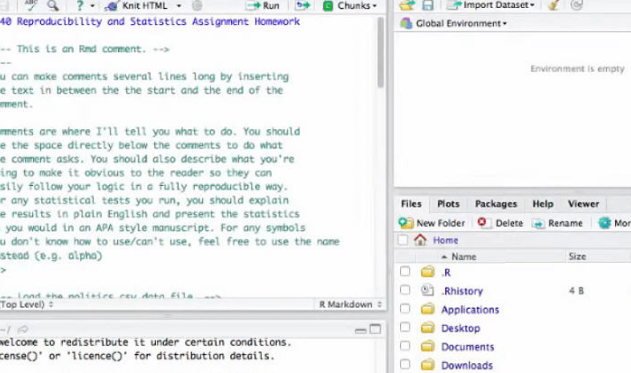Open the Downloads folder link
The height and width of the screenshot is (373, 631).
click(x=467, y=365)
